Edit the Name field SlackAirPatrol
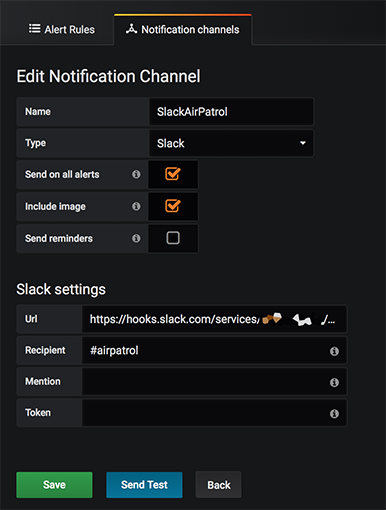 point(231,112)
